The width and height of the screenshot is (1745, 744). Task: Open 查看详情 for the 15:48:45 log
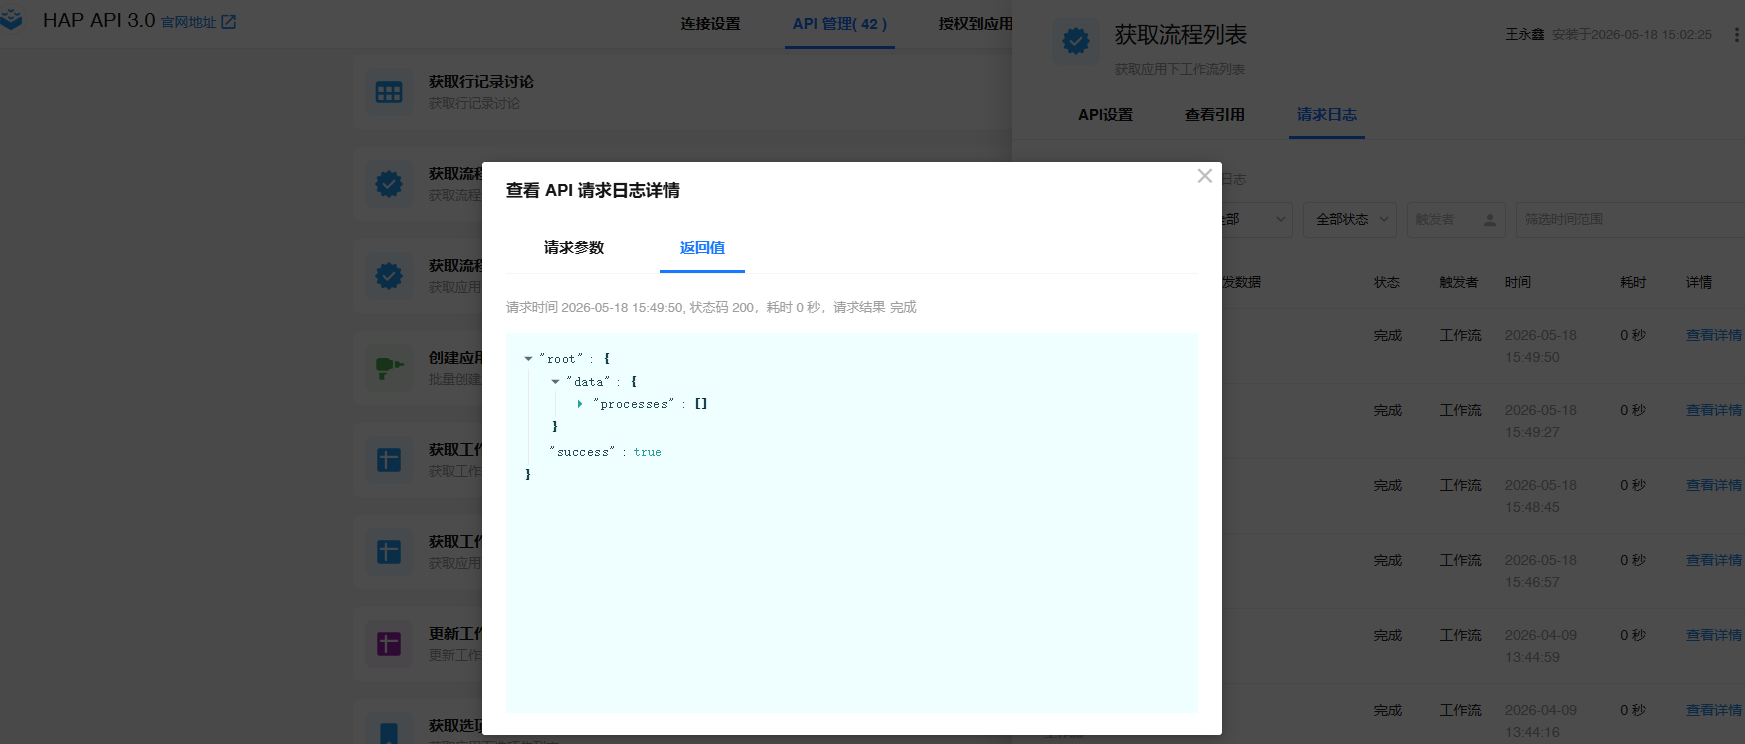1714,486
